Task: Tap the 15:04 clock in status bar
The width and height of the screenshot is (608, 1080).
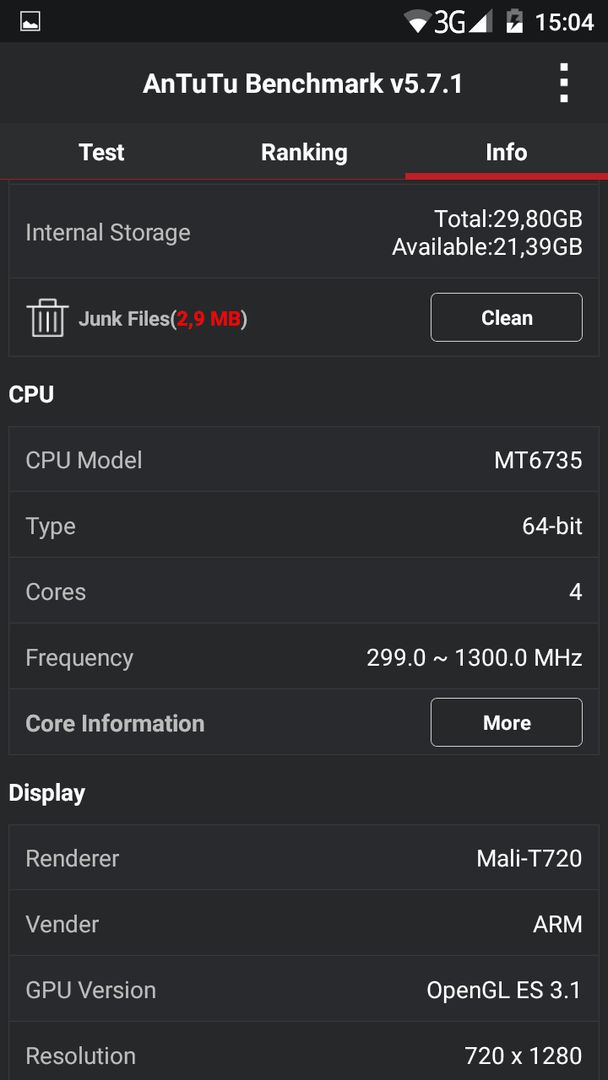Action: click(x=564, y=22)
